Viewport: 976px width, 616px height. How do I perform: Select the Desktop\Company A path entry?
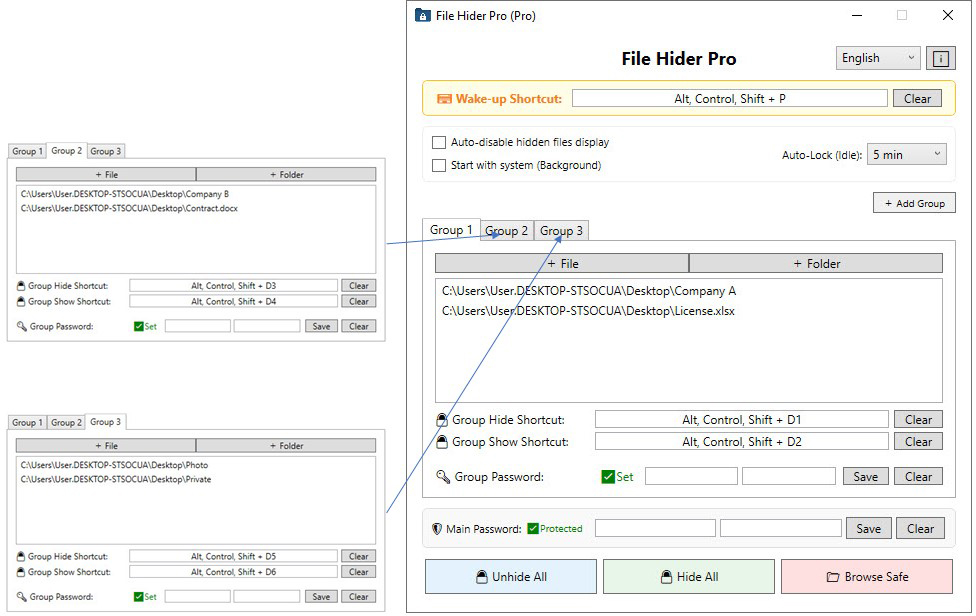click(x=589, y=291)
